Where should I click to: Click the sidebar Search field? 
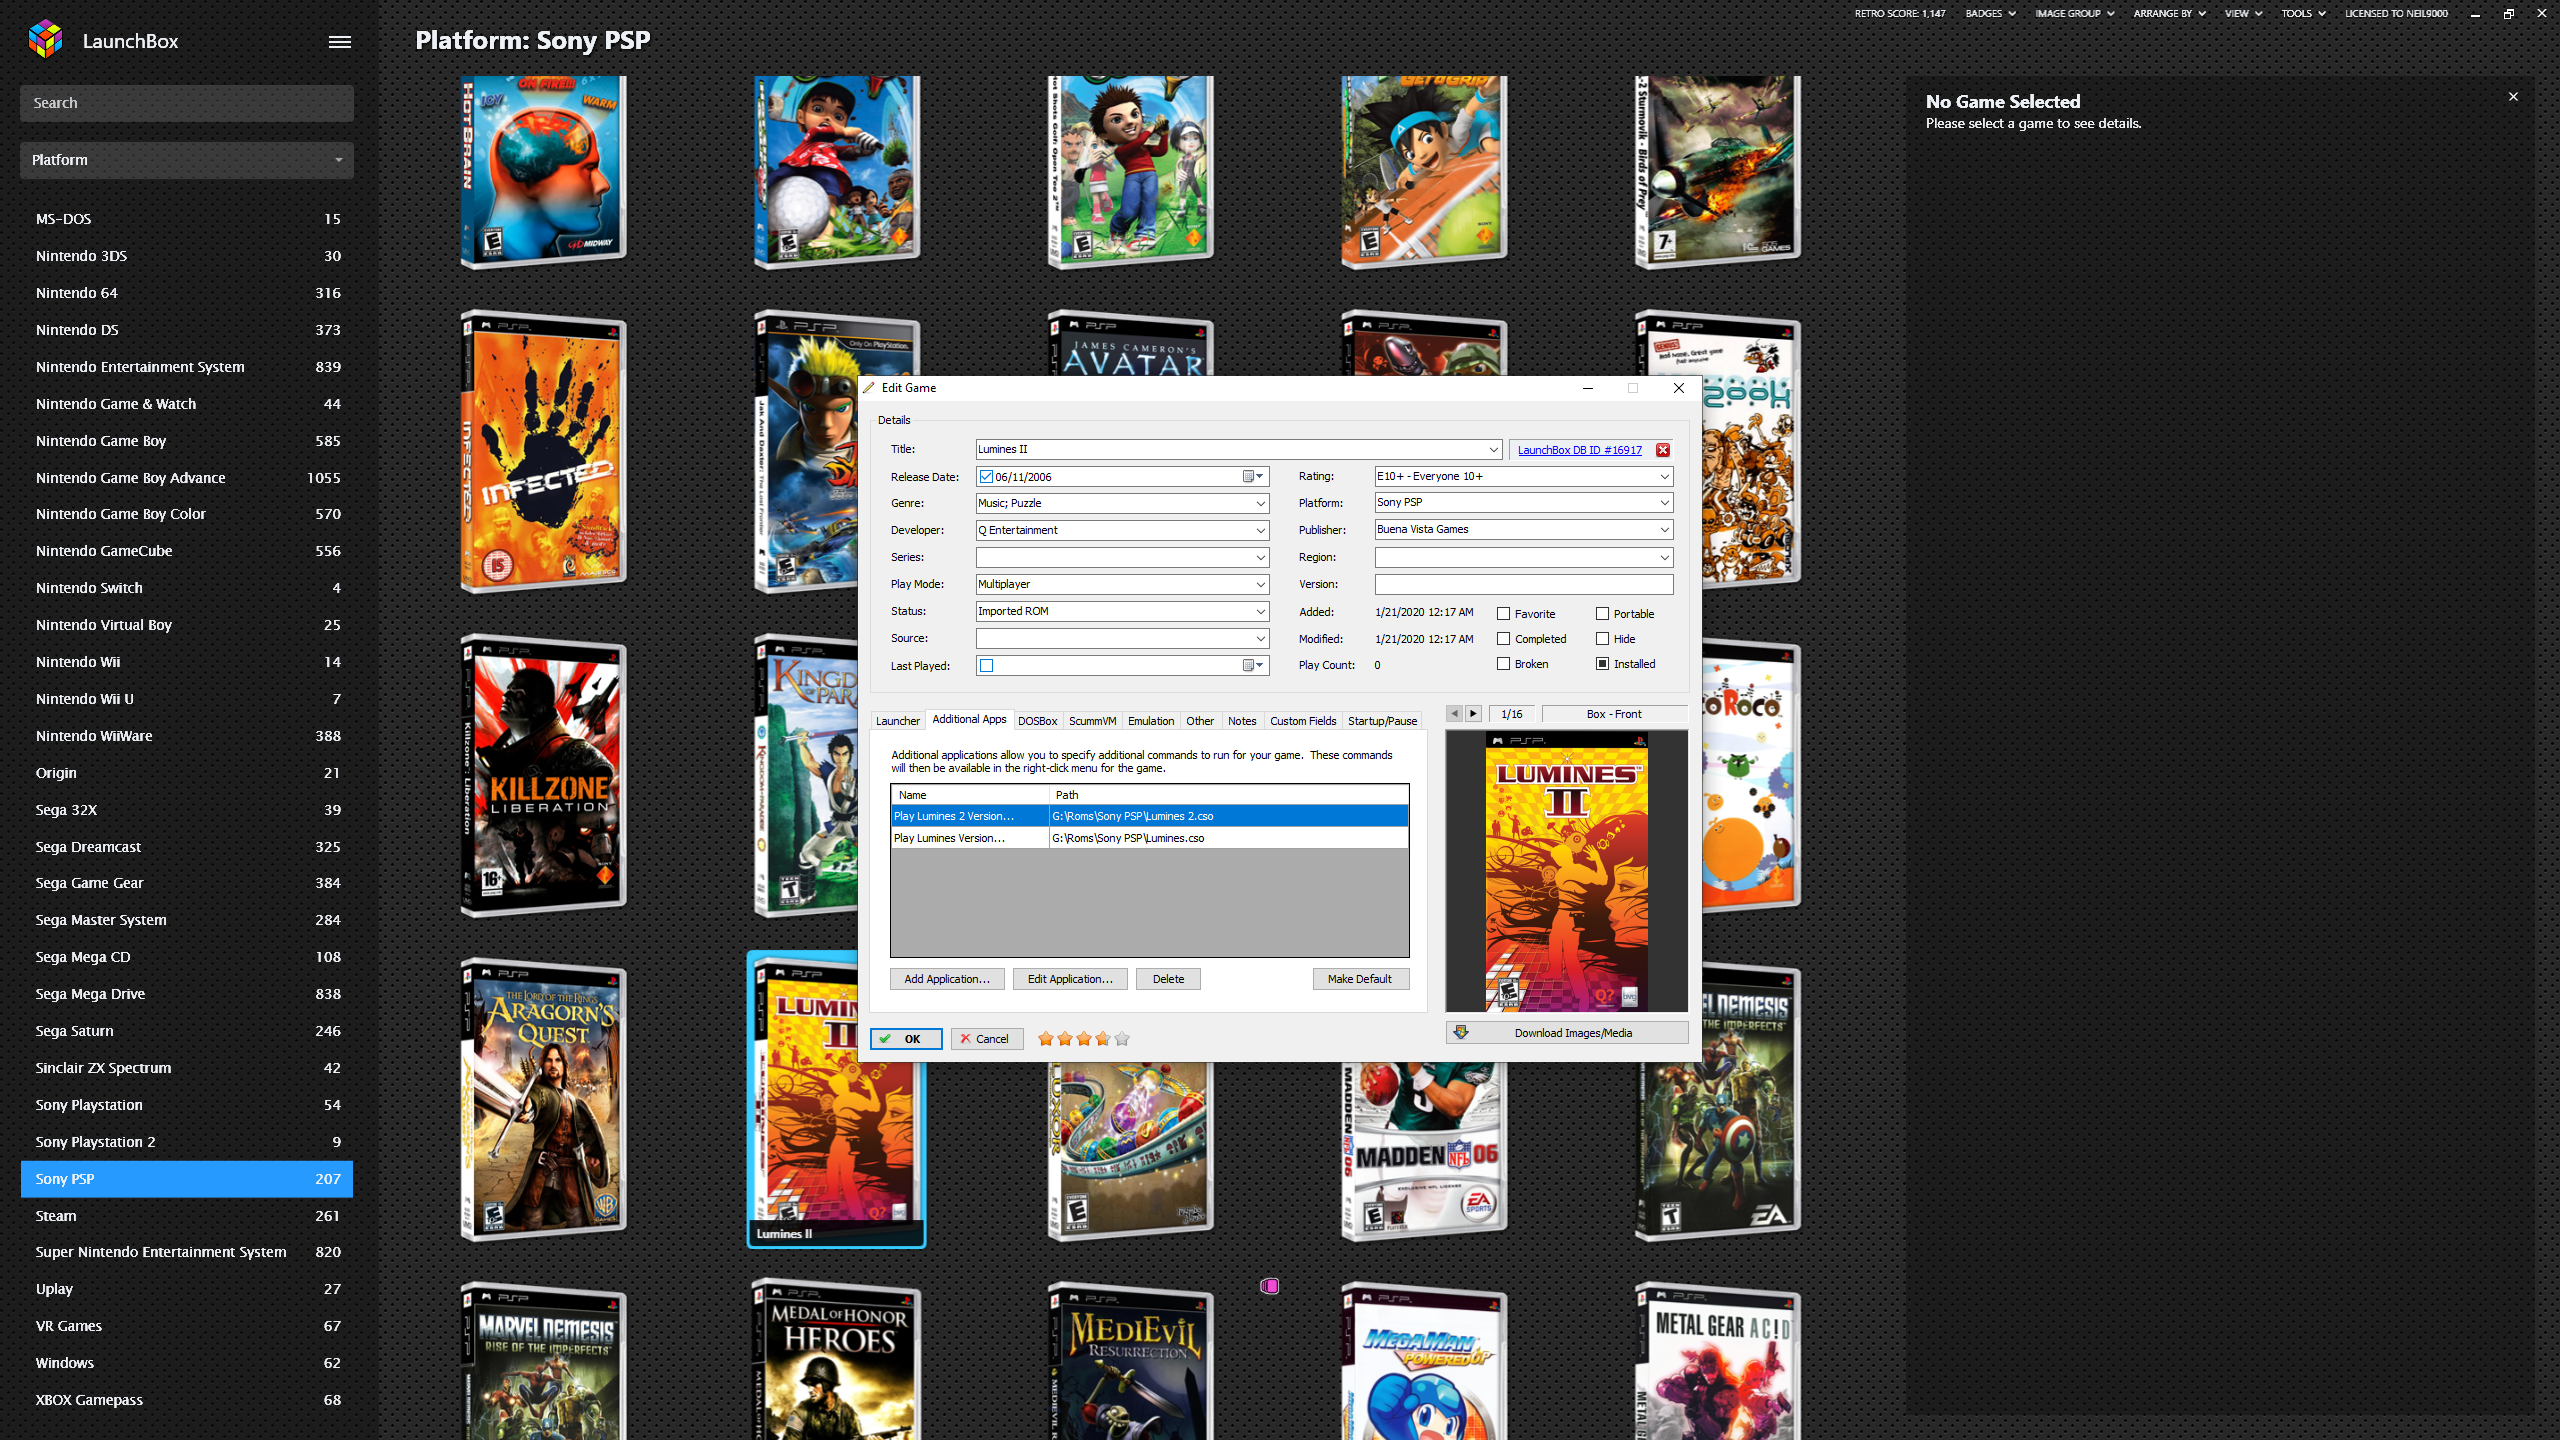[187, 103]
